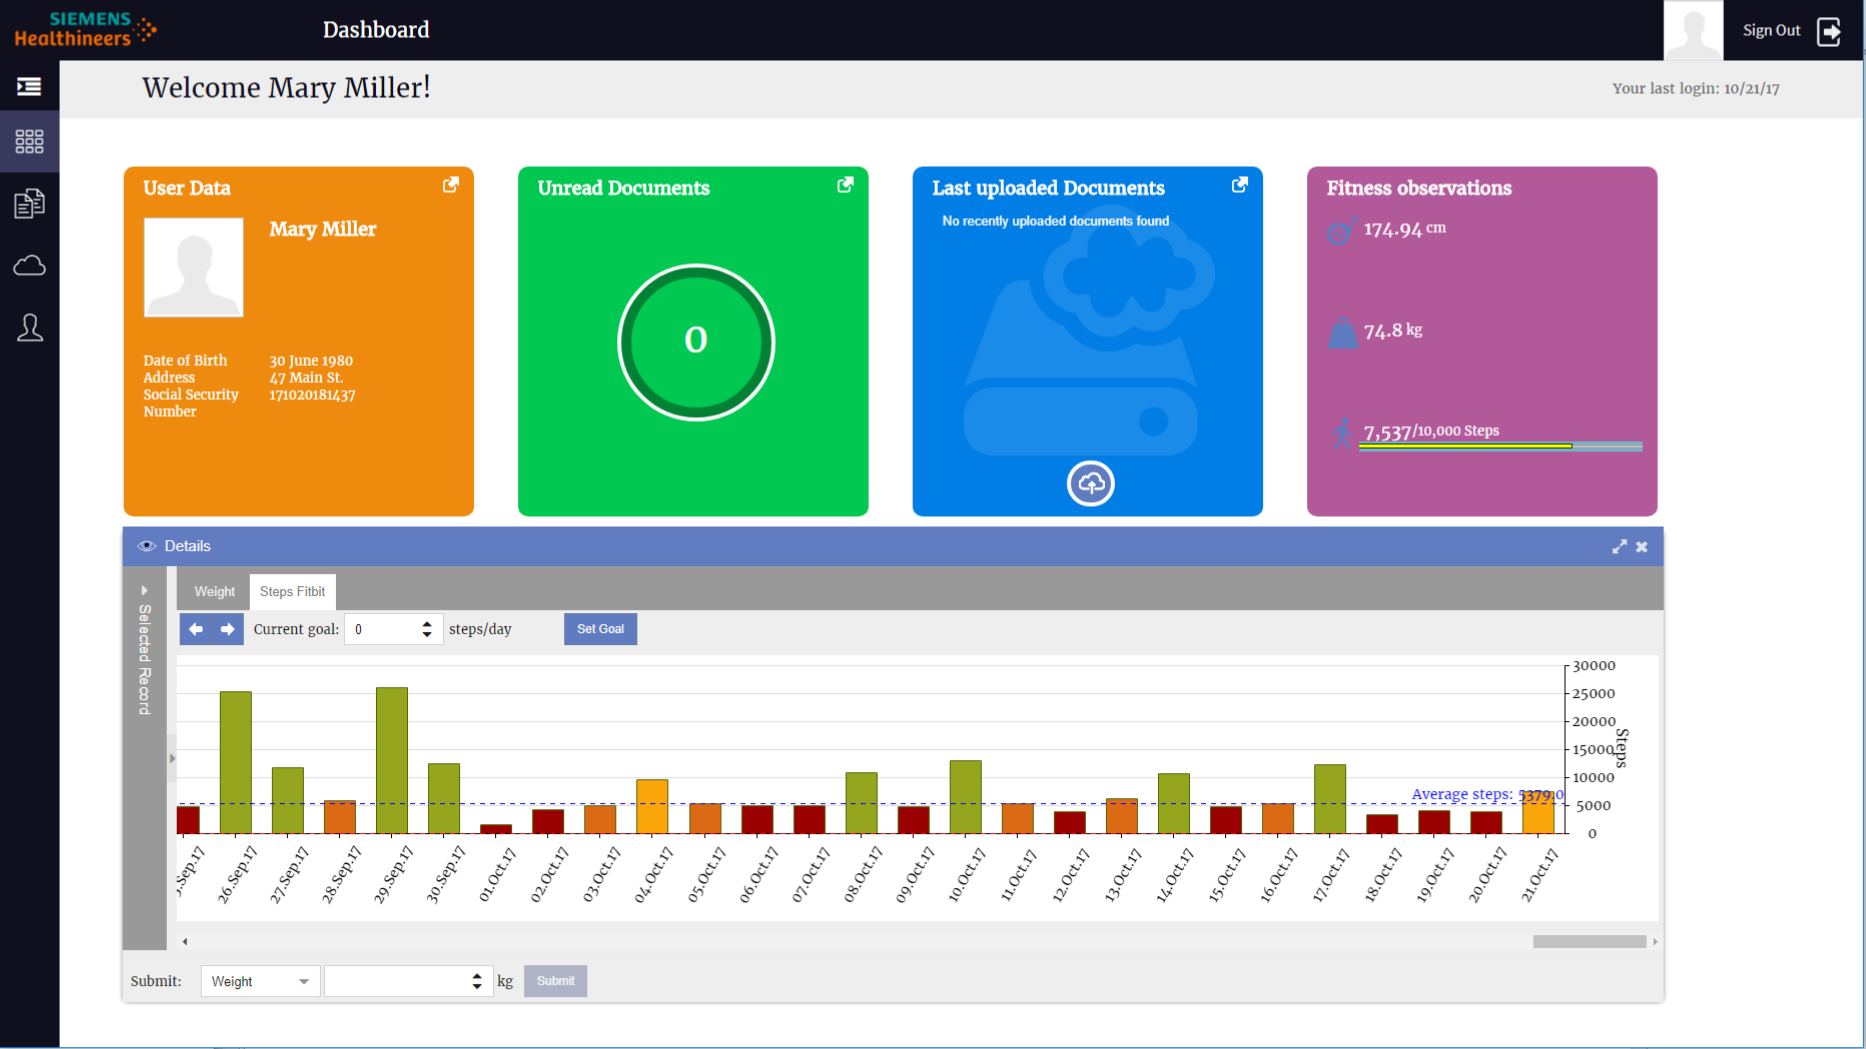Viewport: 1866px width, 1049px height.
Task: Switch to the Weight tab
Action: click(x=214, y=592)
